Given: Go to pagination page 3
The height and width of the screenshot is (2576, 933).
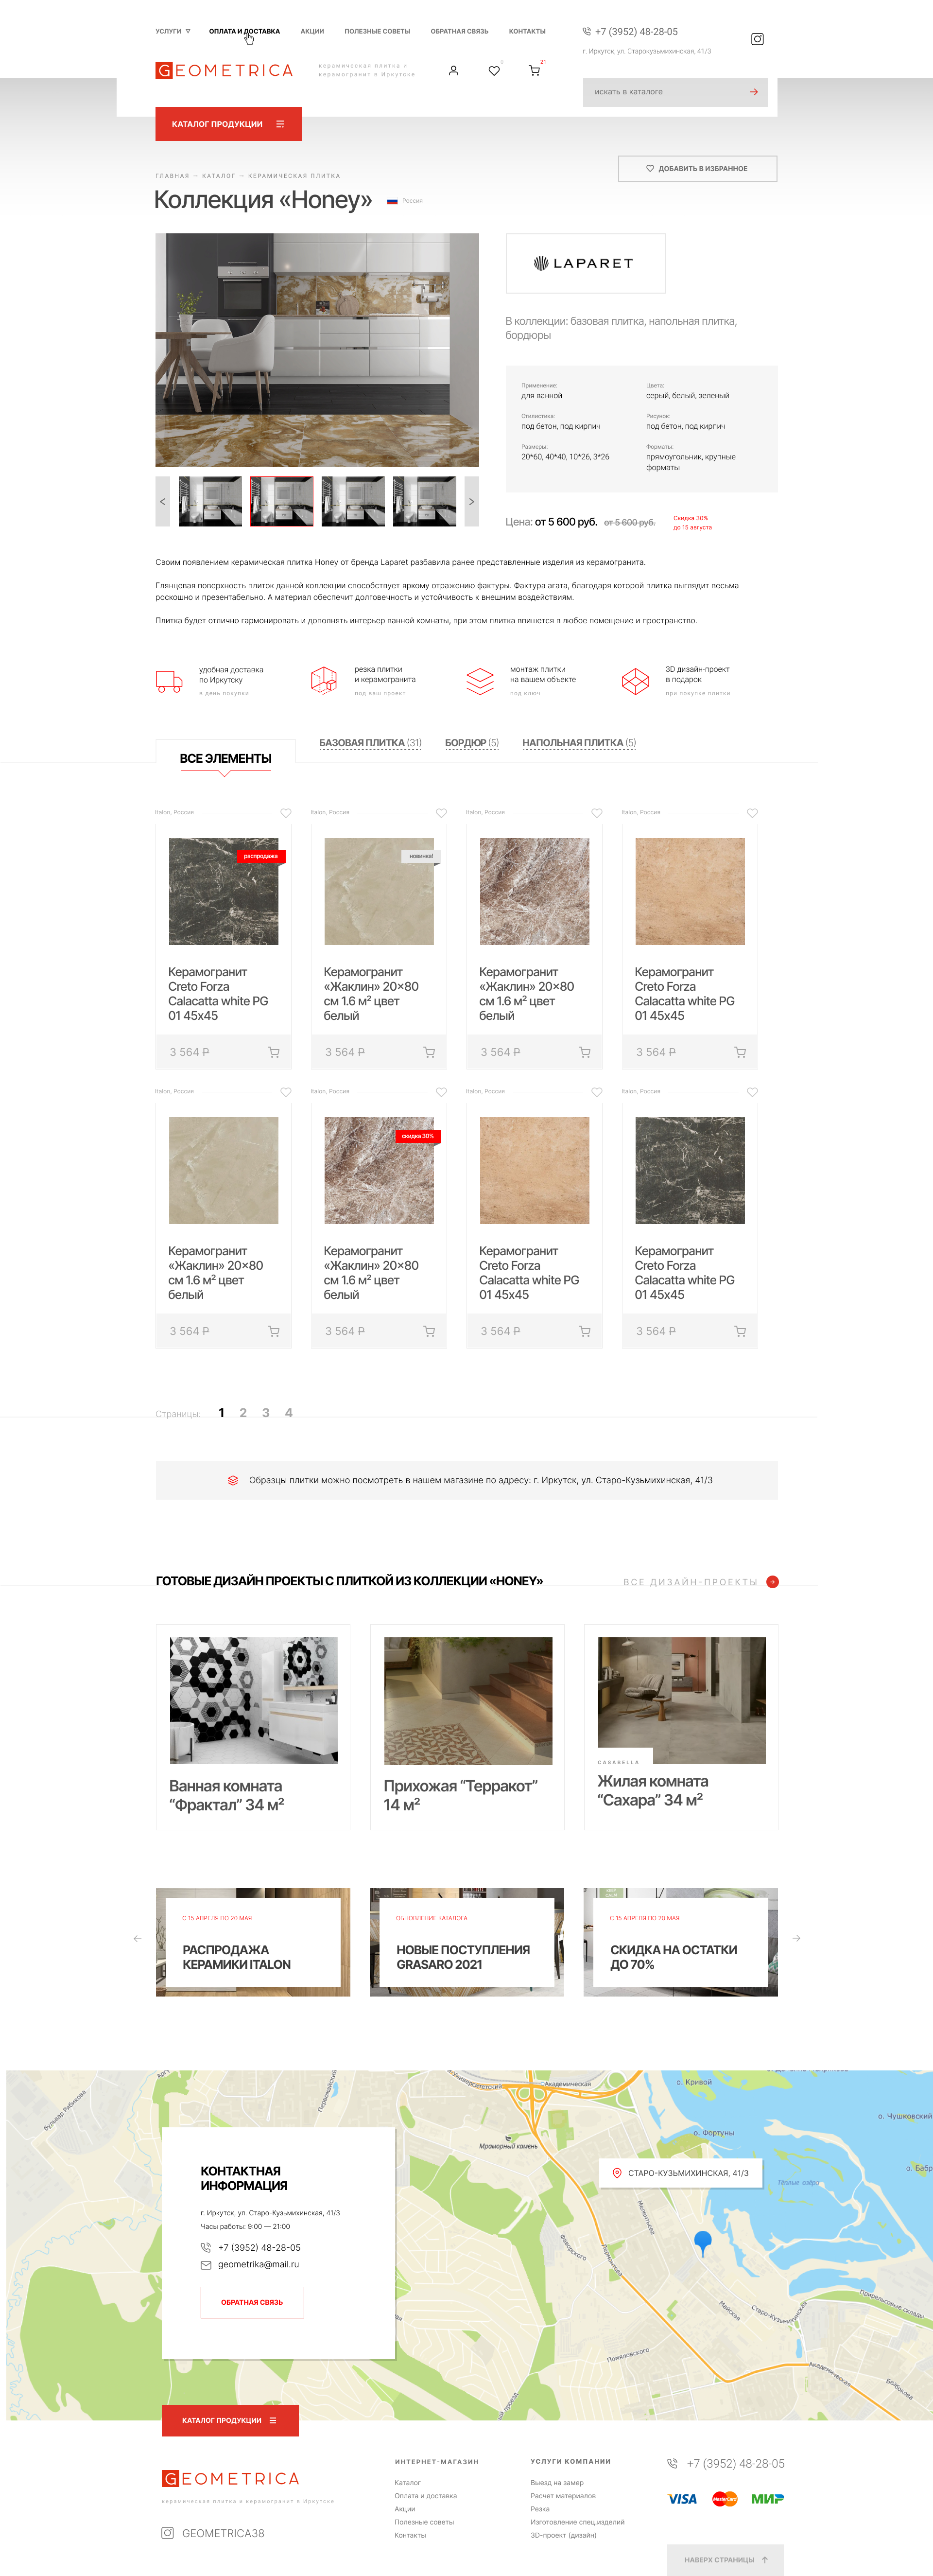Looking at the screenshot, I should (x=266, y=1413).
